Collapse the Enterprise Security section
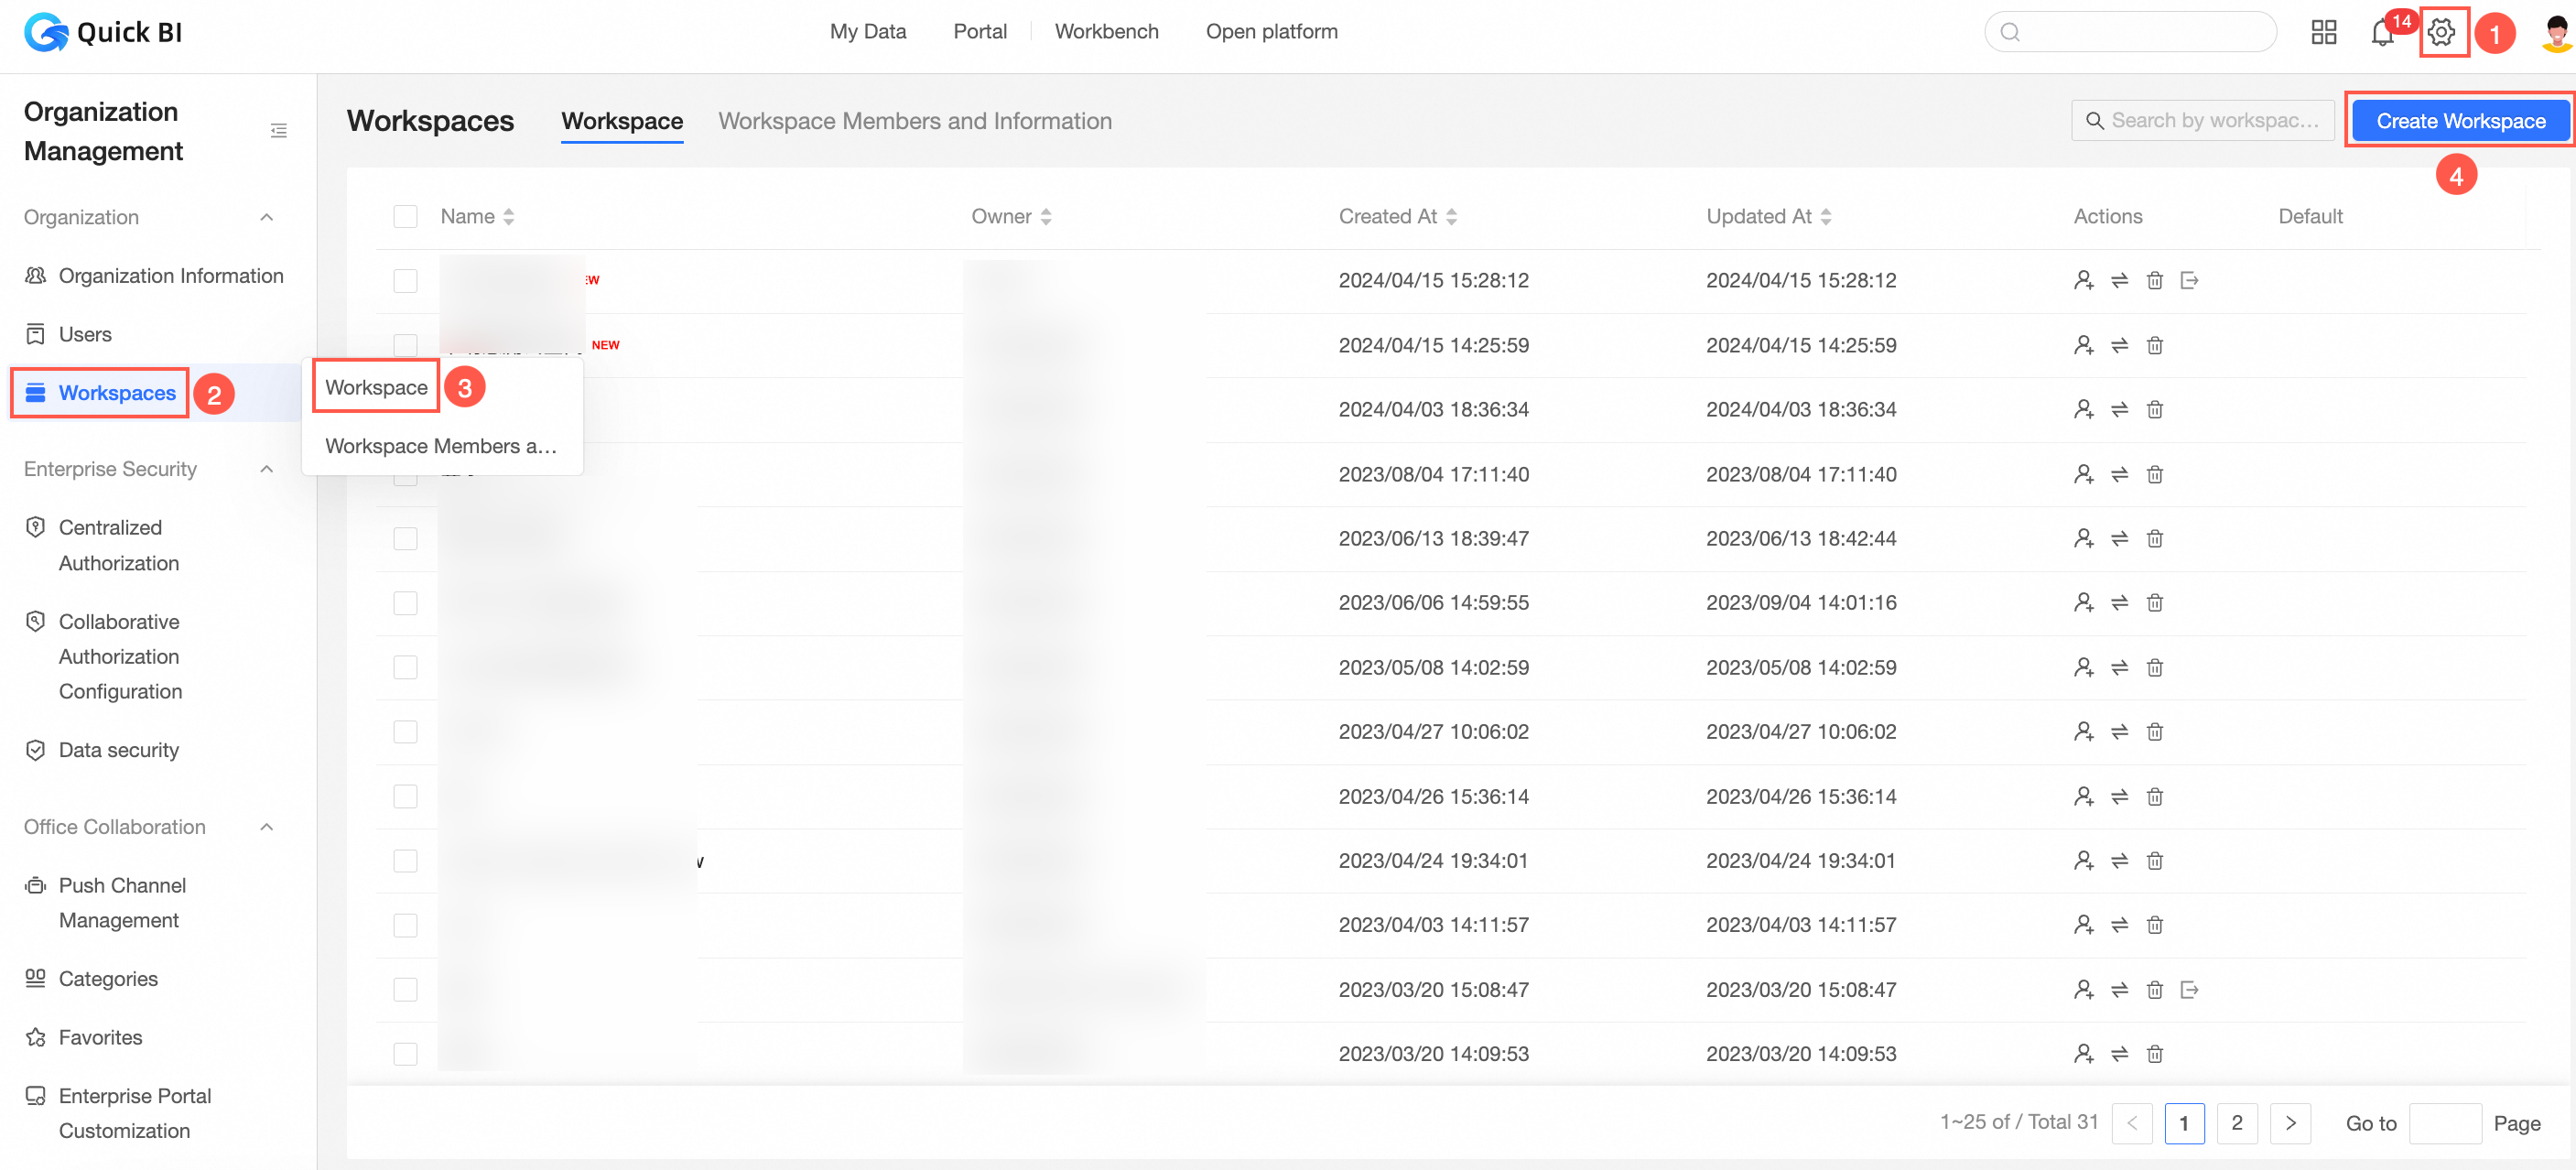 pyautogui.click(x=267, y=469)
